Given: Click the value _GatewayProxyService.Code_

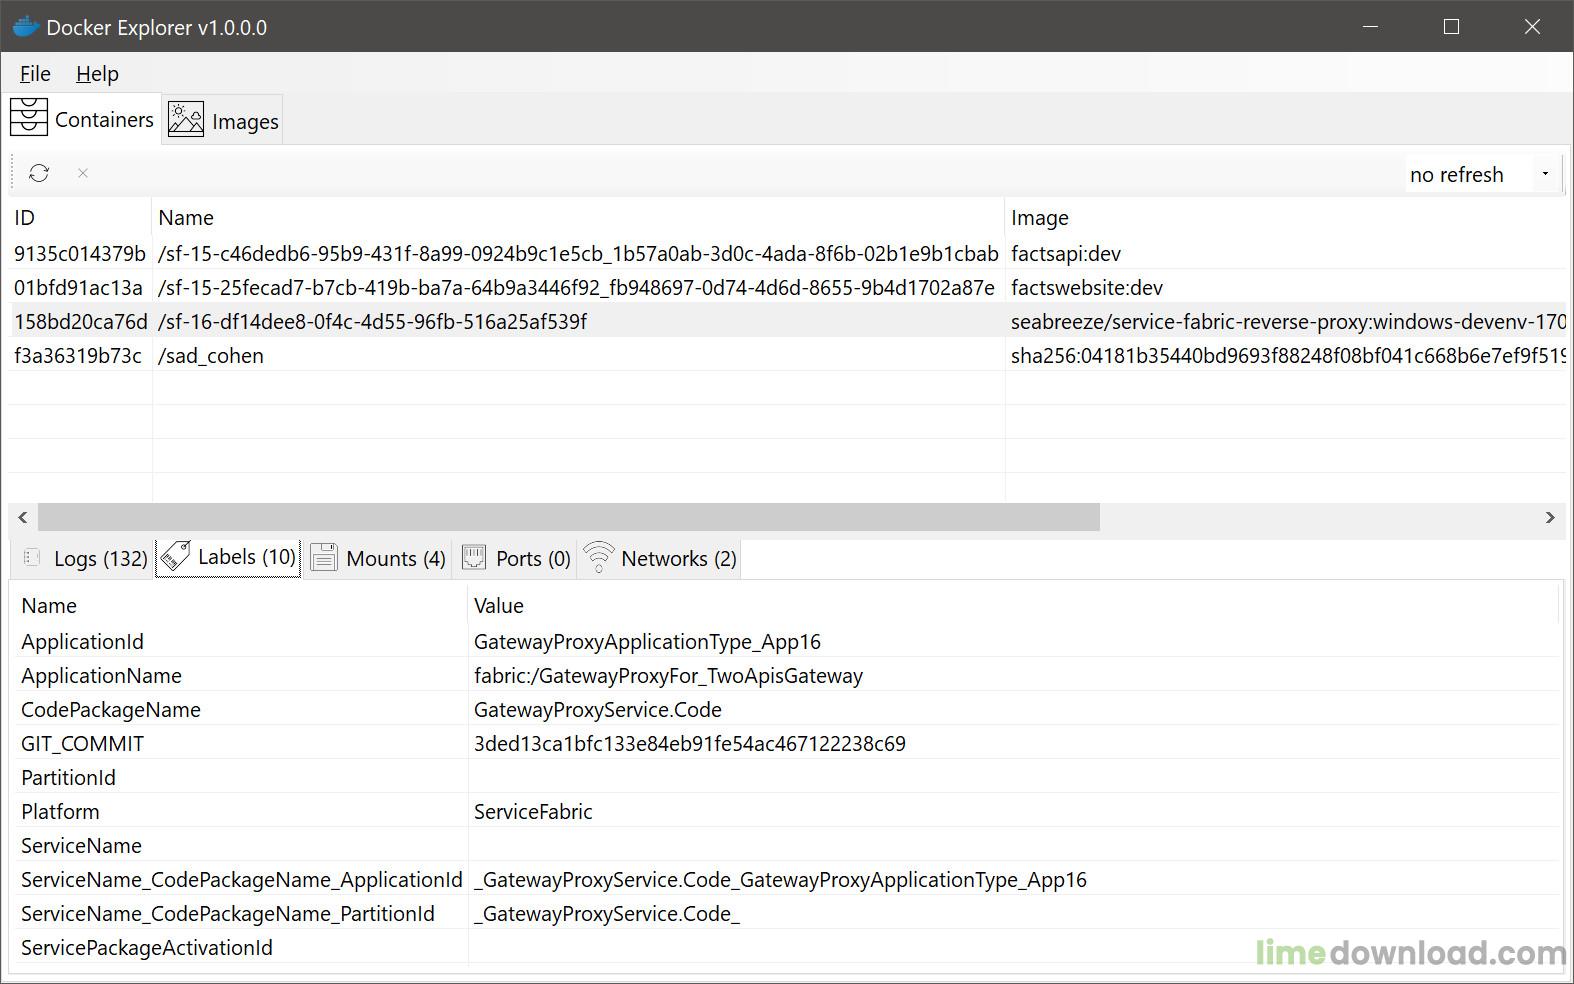Looking at the screenshot, I should tap(607, 913).
